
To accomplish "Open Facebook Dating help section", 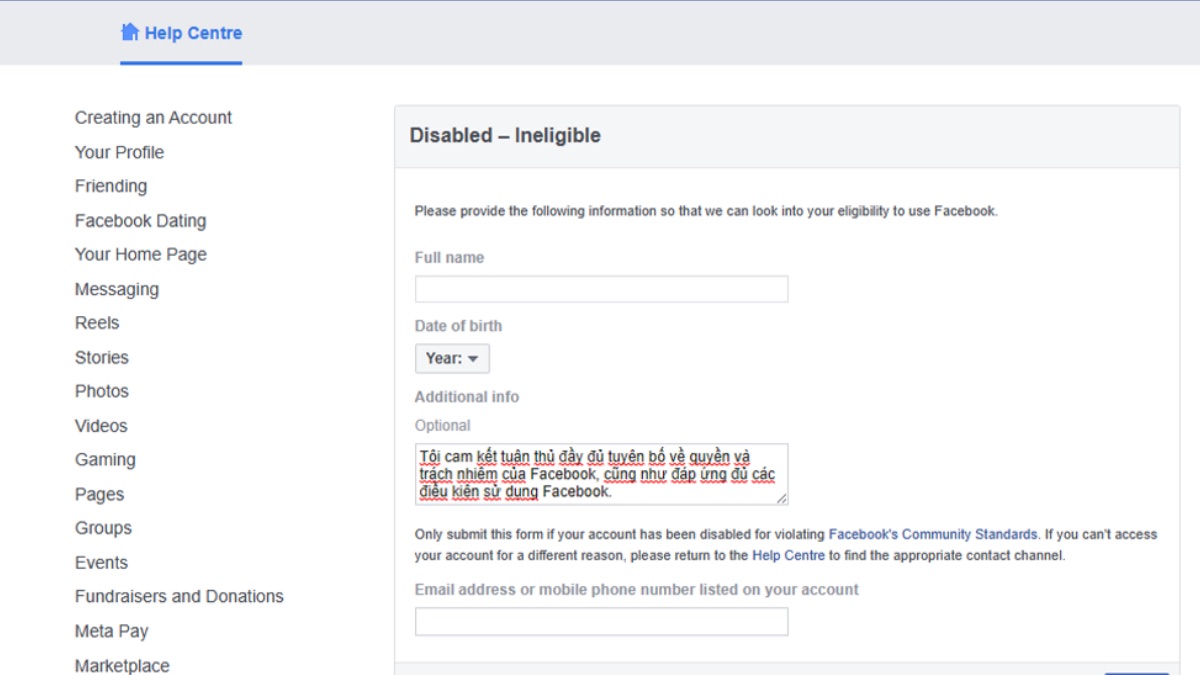I will click(x=140, y=221).
